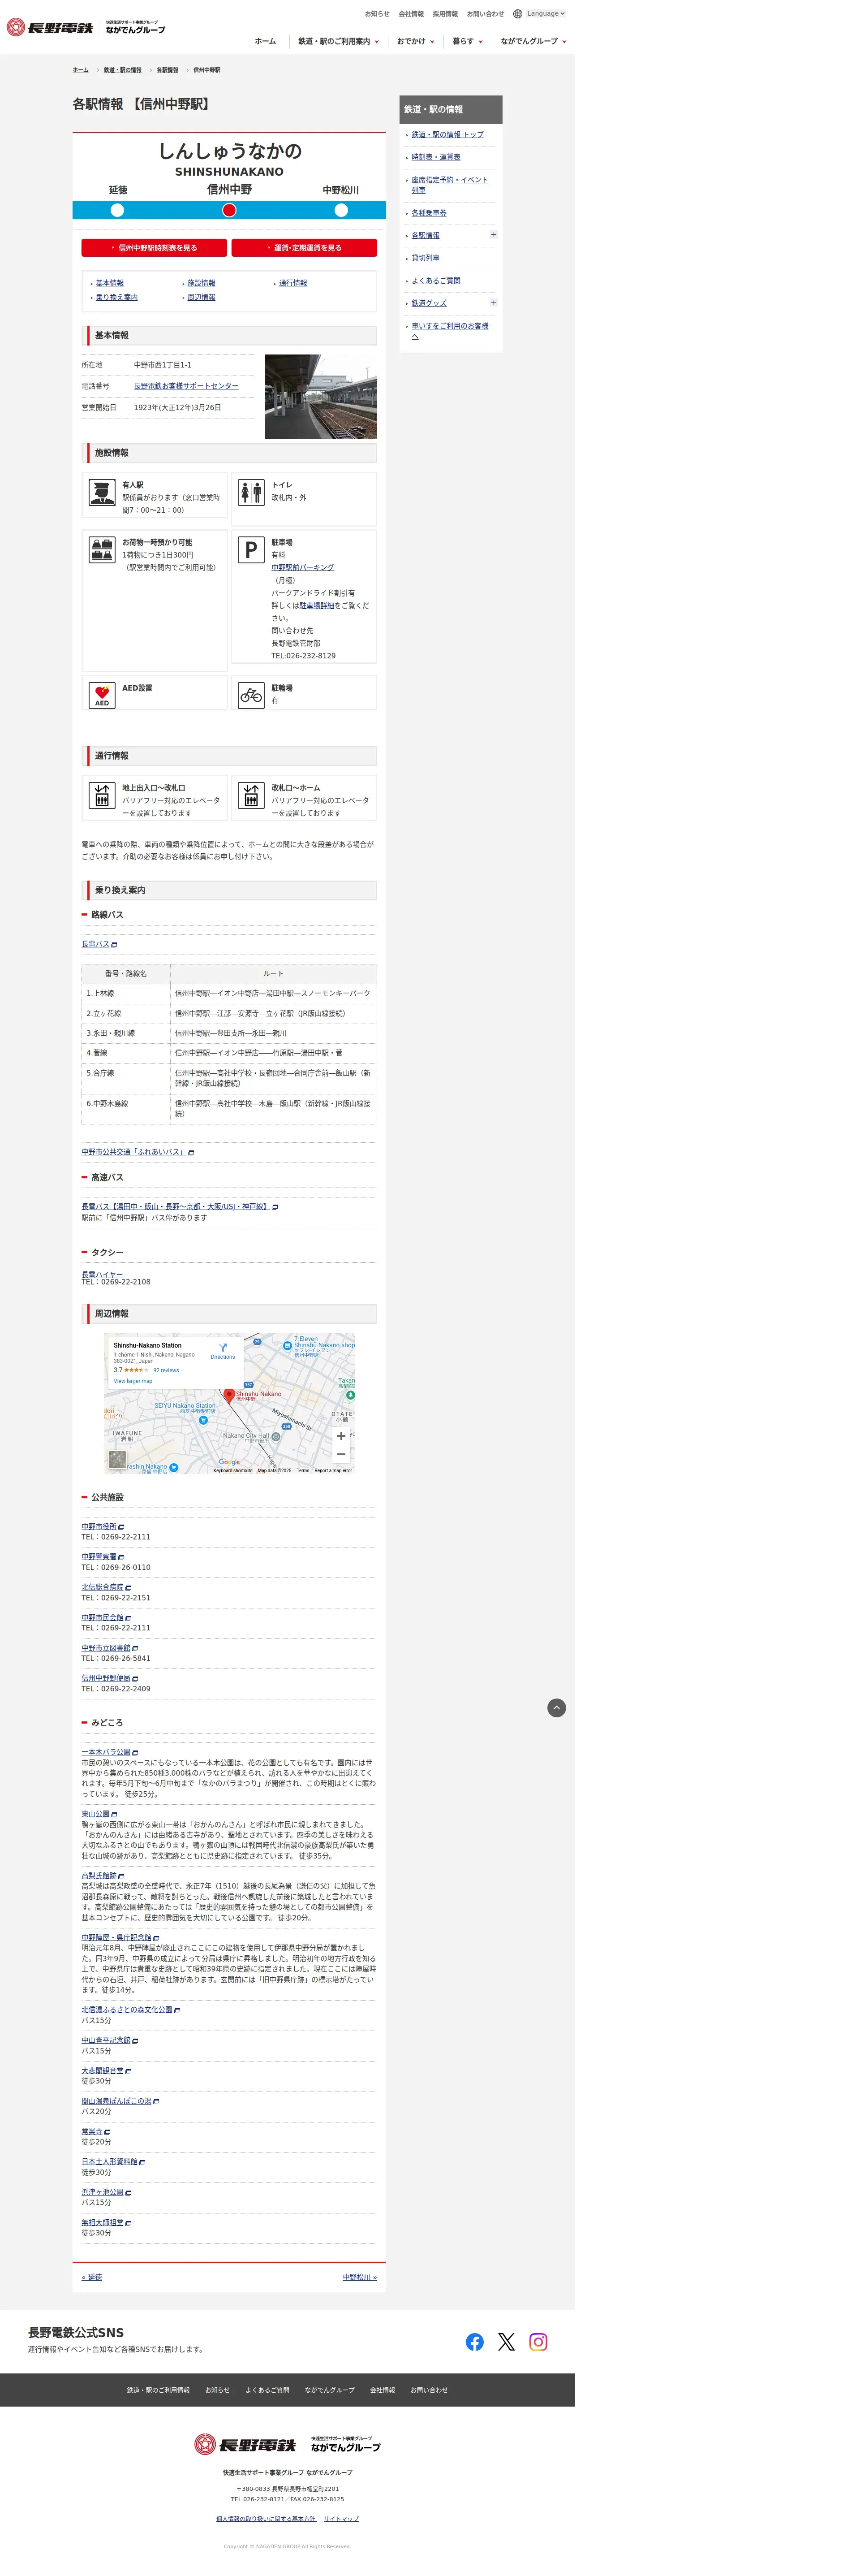Click elevator icon for 改札口〜ホーム
Viewport: 860px width, 2576px height.
(251, 795)
